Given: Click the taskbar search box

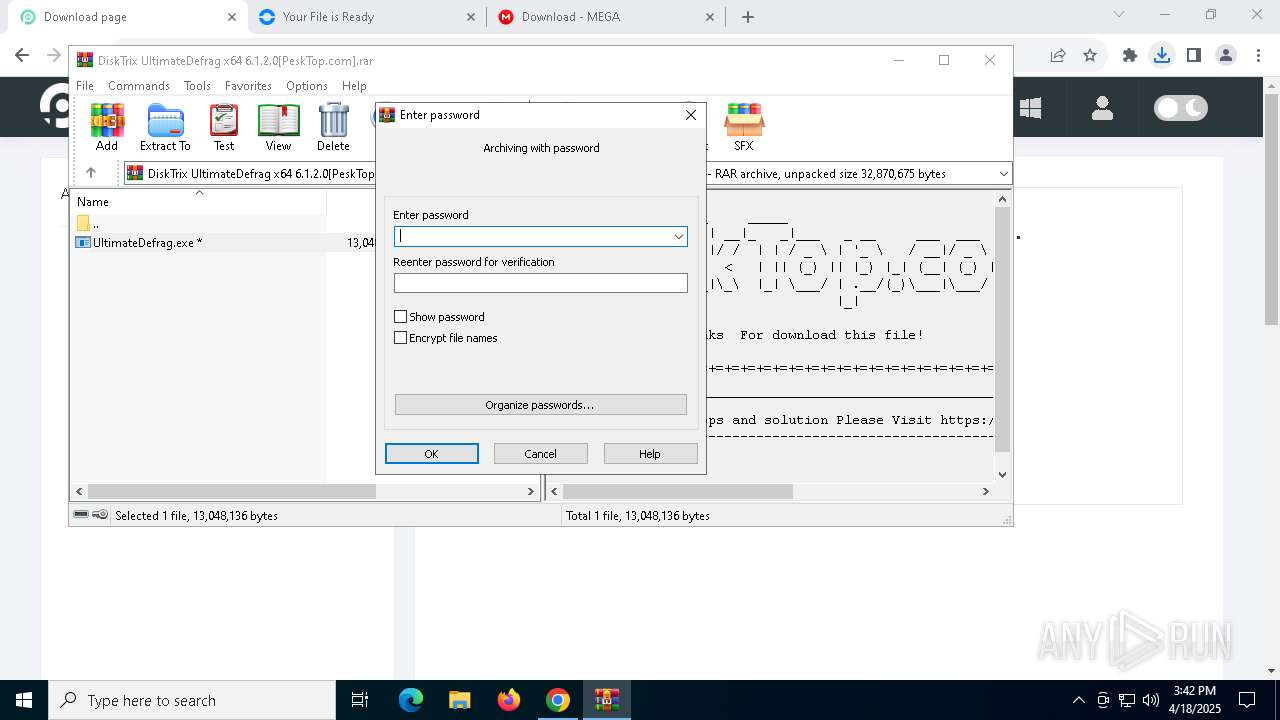Looking at the screenshot, I should (x=192, y=700).
